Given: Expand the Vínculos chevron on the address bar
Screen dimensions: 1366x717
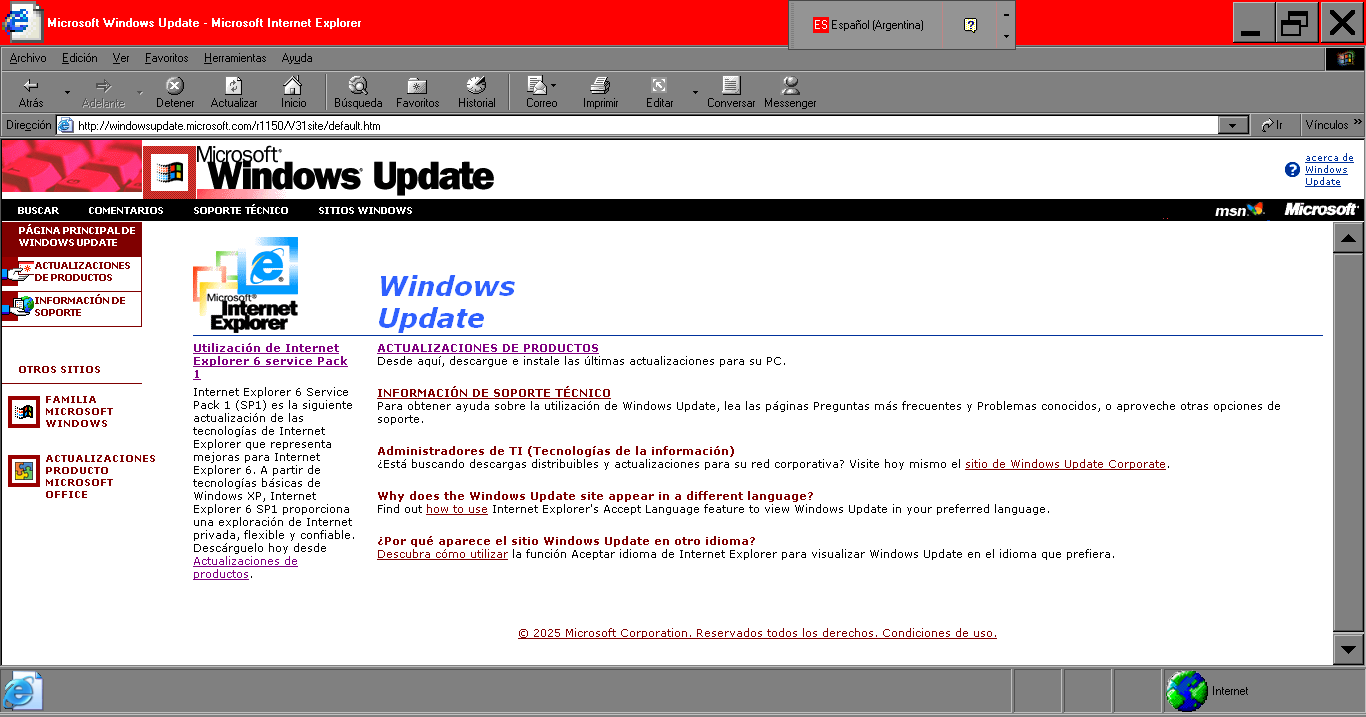Looking at the screenshot, I should (x=1356, y=124).
